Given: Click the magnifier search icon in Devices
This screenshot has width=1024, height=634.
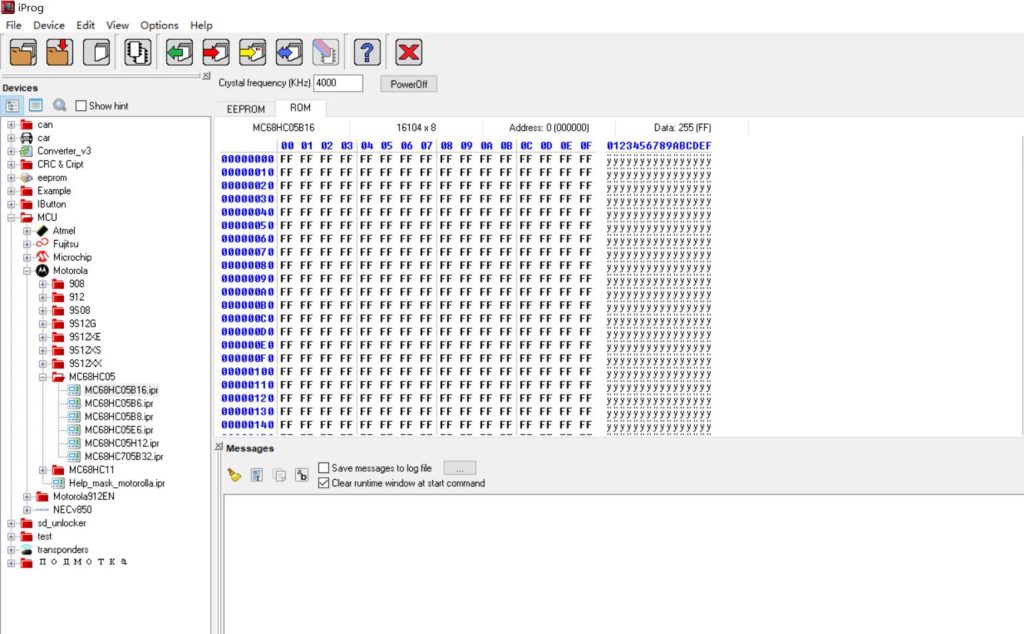Looking at the screenshot, I should click(x=60, y=105).
